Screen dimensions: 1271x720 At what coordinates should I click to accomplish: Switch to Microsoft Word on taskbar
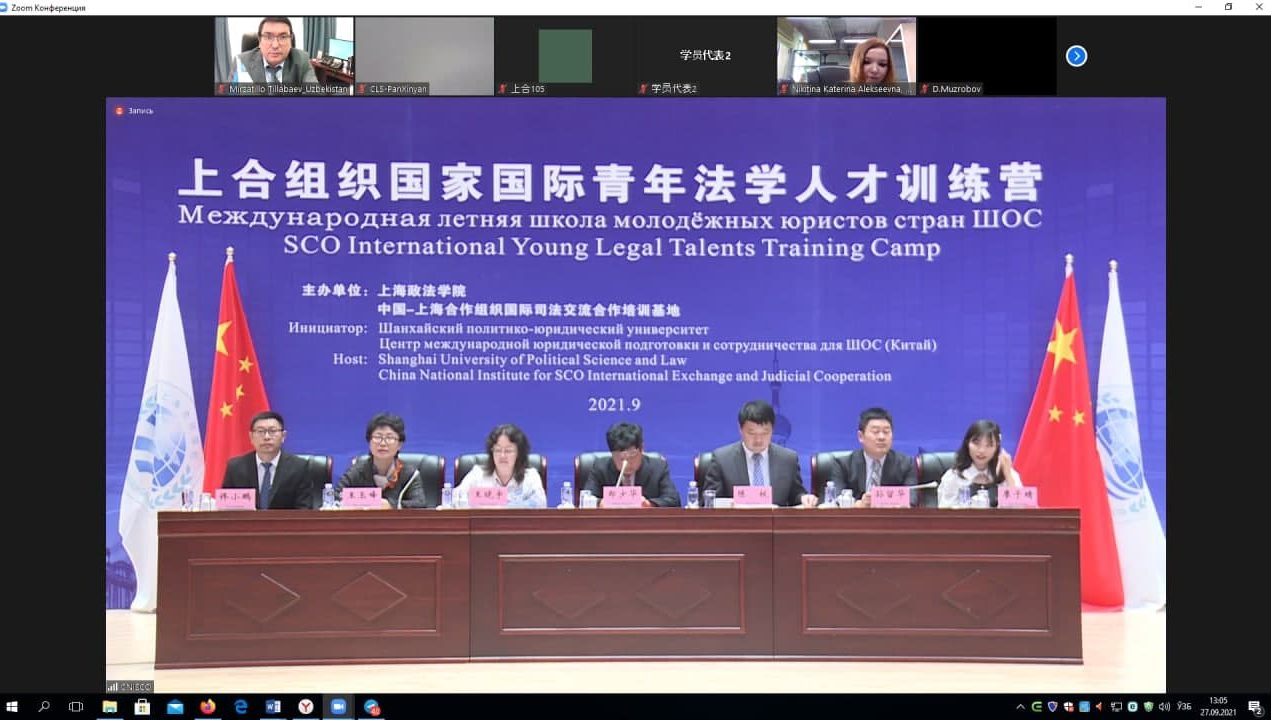tap(273, 707)
